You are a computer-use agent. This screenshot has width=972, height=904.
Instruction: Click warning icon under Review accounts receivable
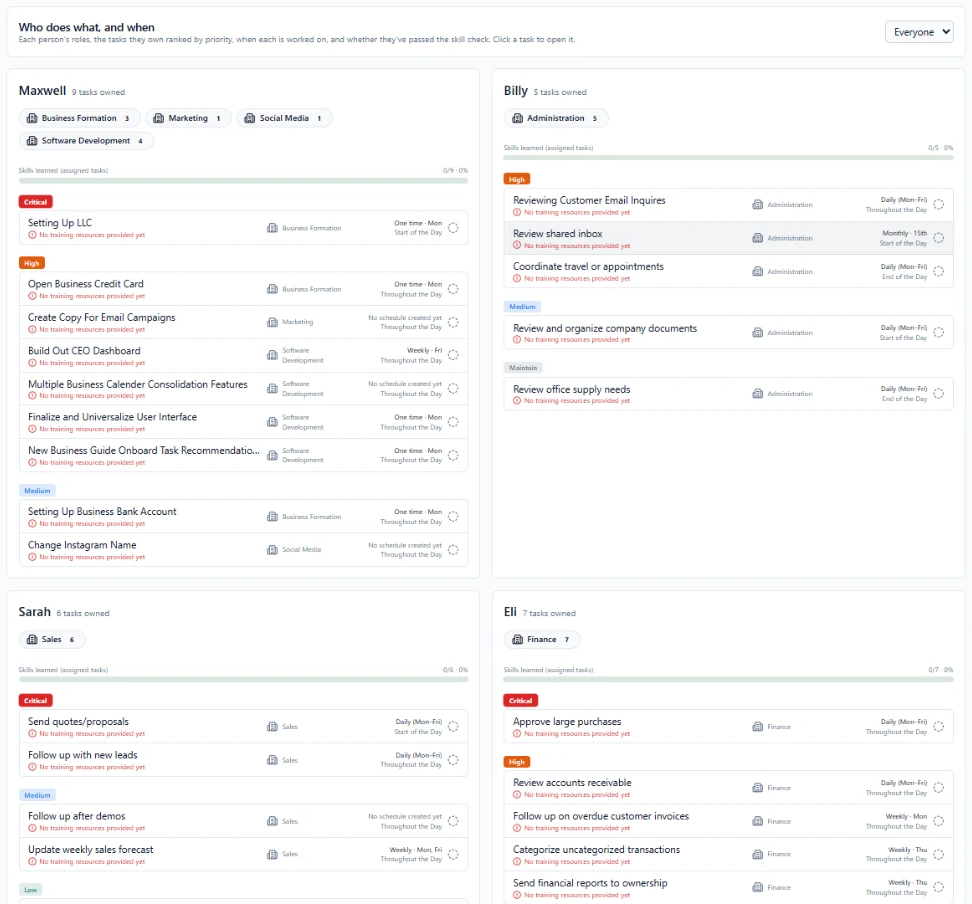517,795
